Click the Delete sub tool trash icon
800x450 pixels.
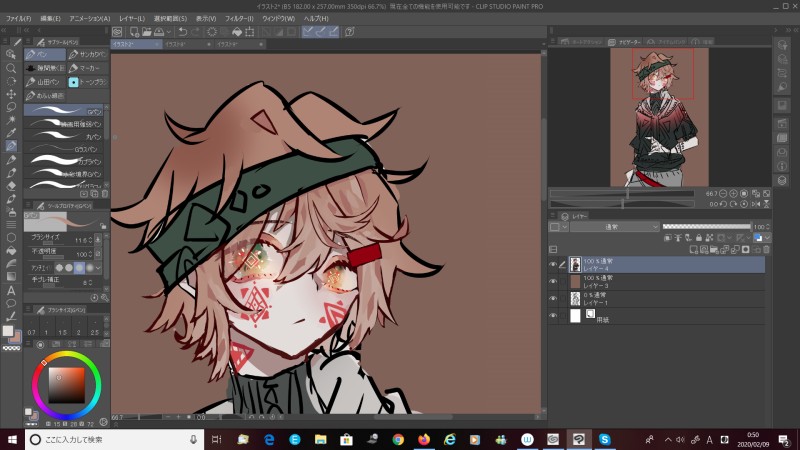click(x=105, y=194)
